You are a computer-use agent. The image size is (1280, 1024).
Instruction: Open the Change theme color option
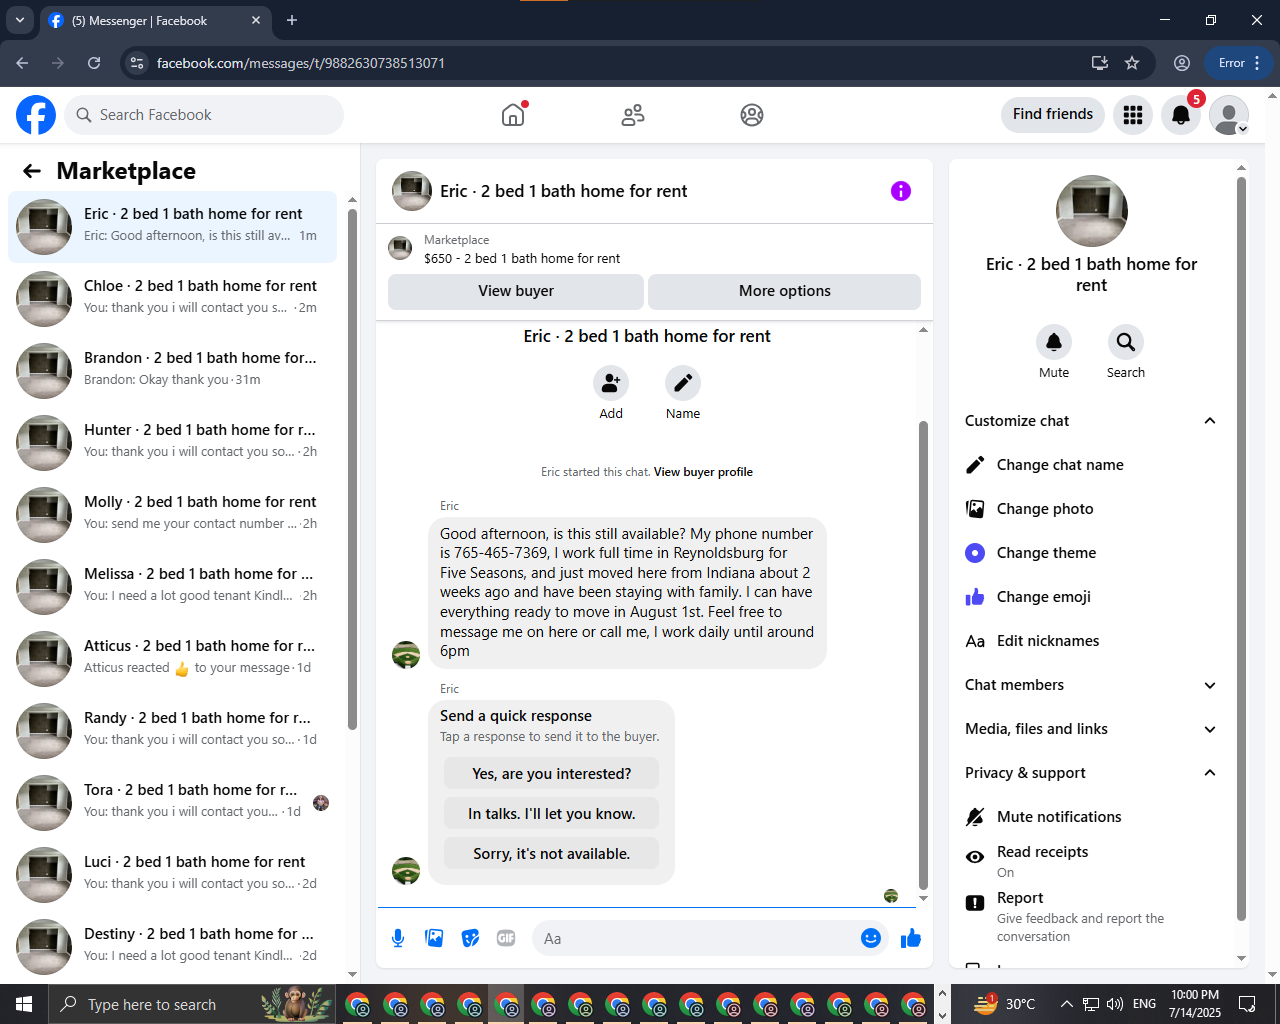[x=1090, y=553]
